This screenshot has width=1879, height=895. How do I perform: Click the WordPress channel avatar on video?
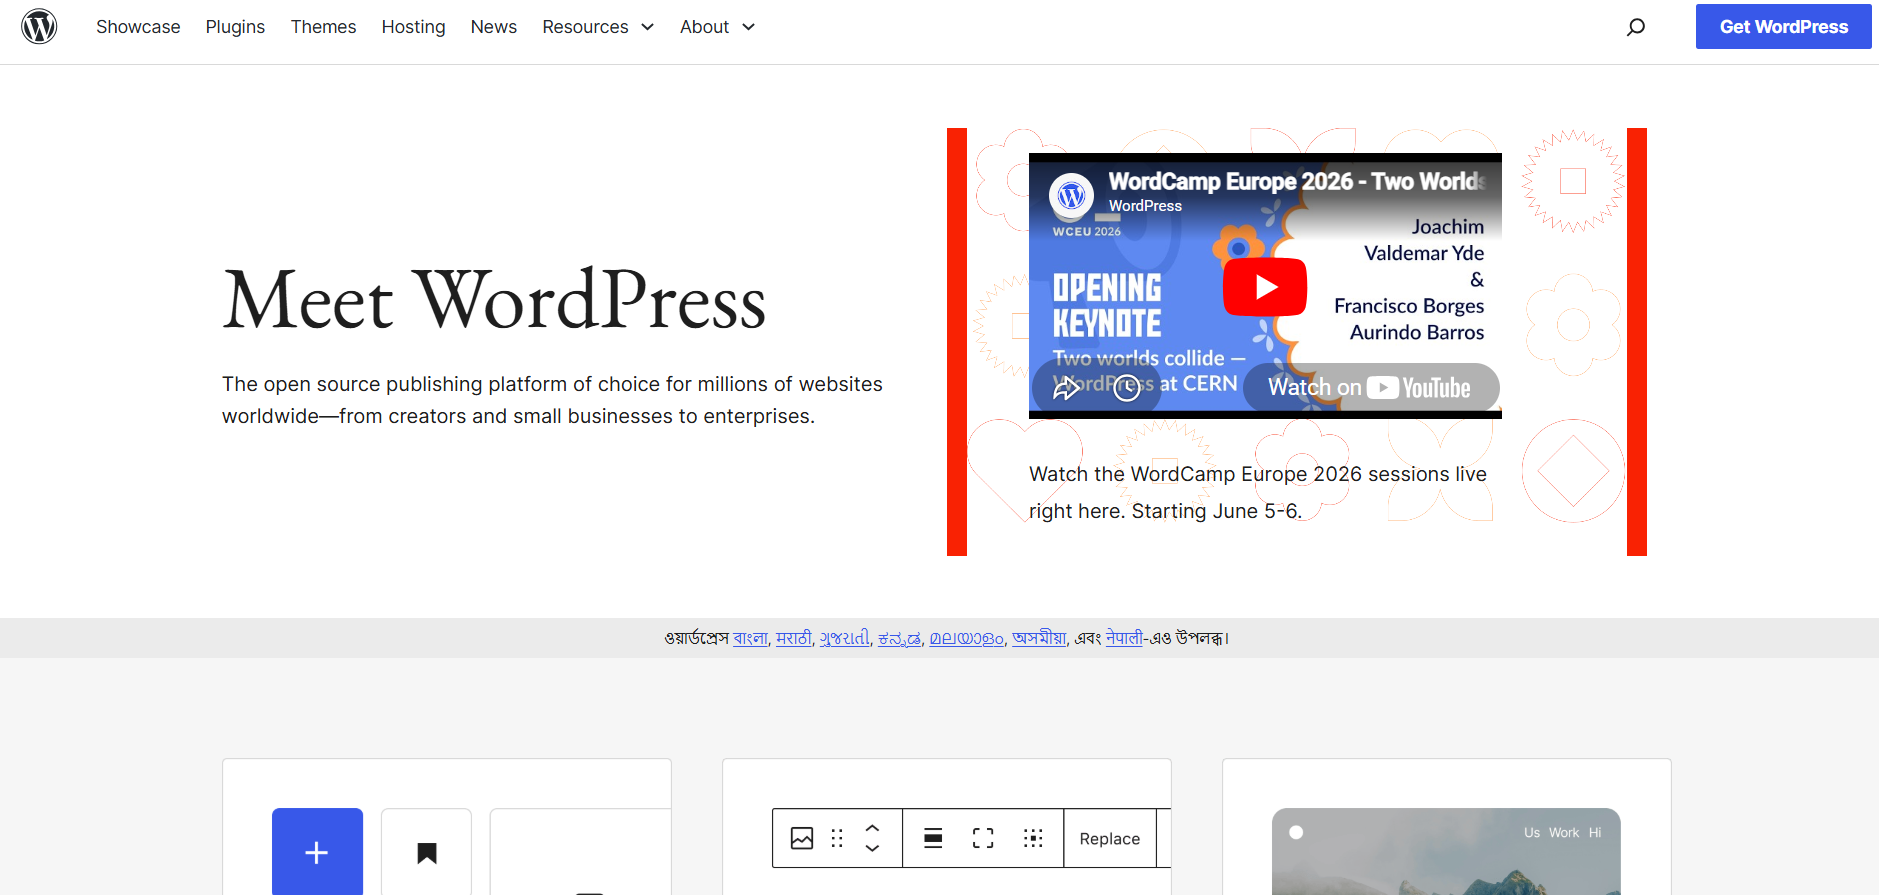(1071, 195)
